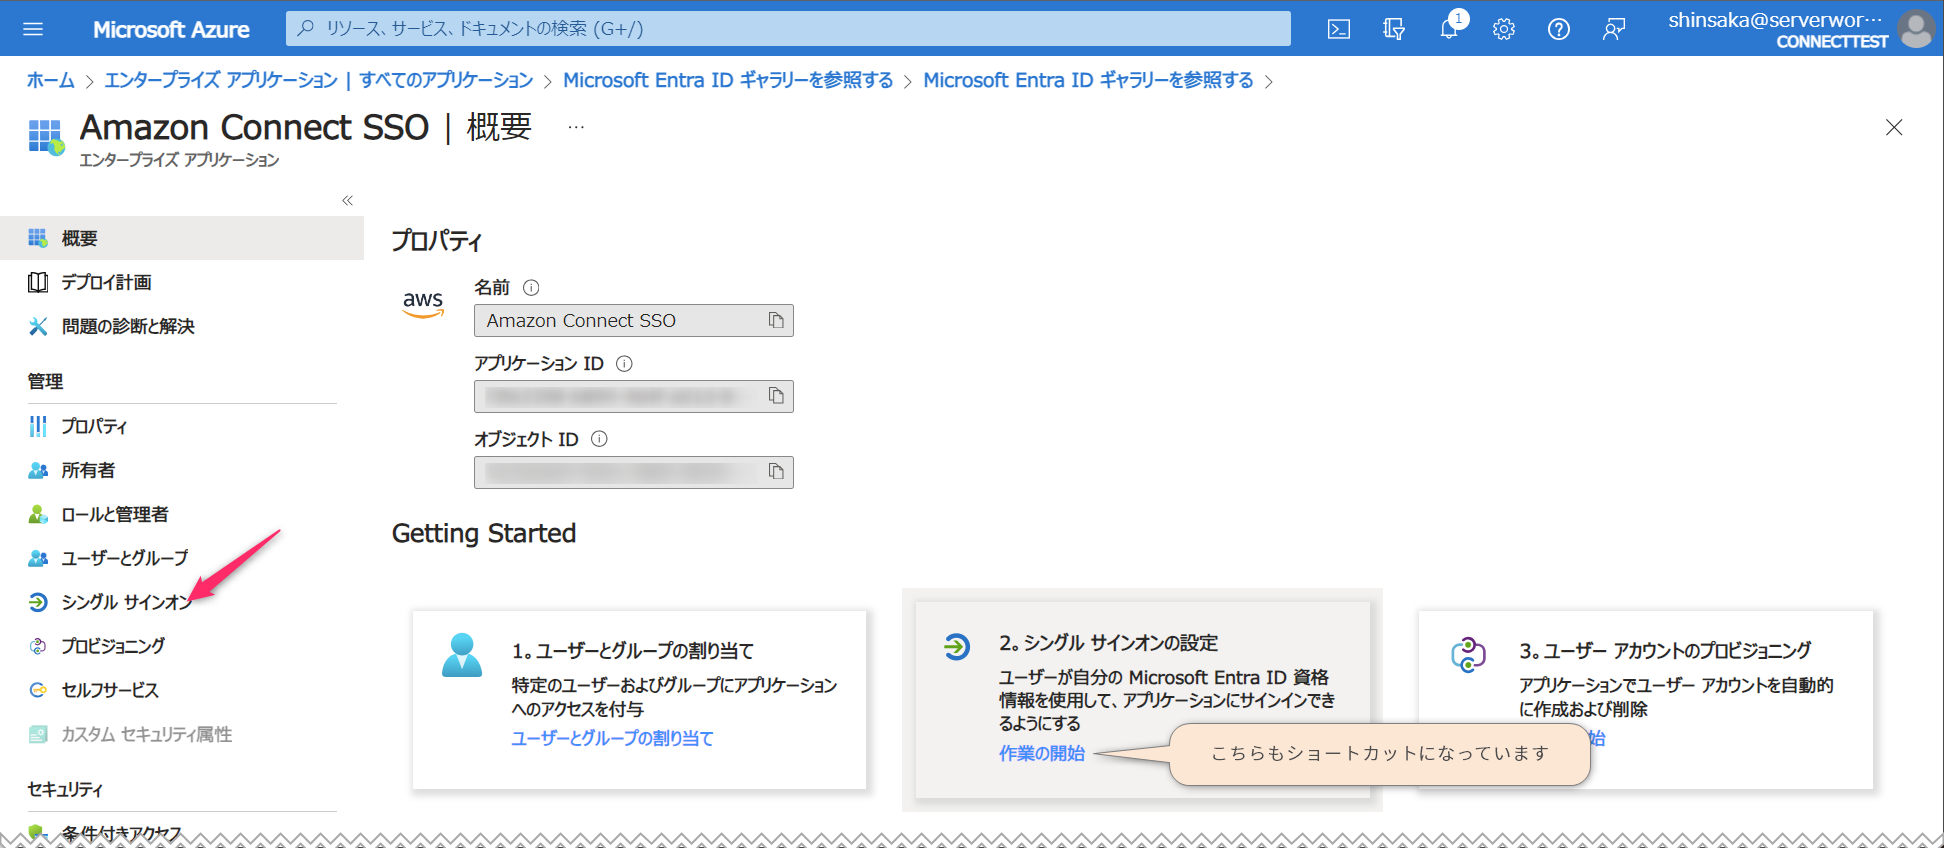Open セルフサービス menu item
The height and width of the screenshot is (848, 1944).
point(182,690)
